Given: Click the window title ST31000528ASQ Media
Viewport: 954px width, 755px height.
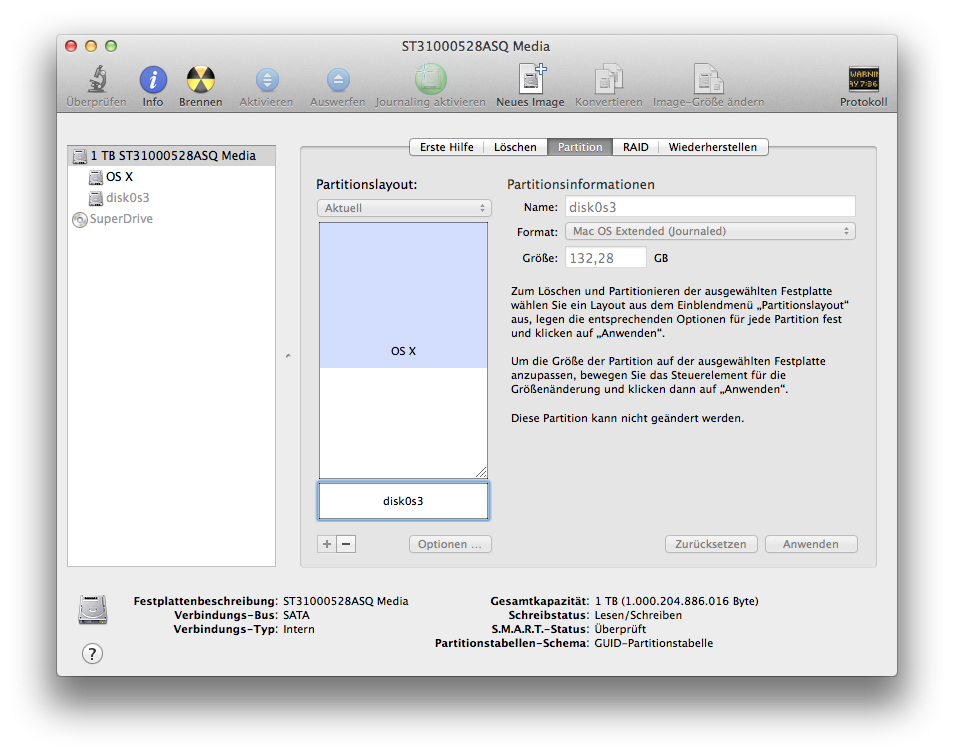Looking at the screenshot, I should click(476, 46).
